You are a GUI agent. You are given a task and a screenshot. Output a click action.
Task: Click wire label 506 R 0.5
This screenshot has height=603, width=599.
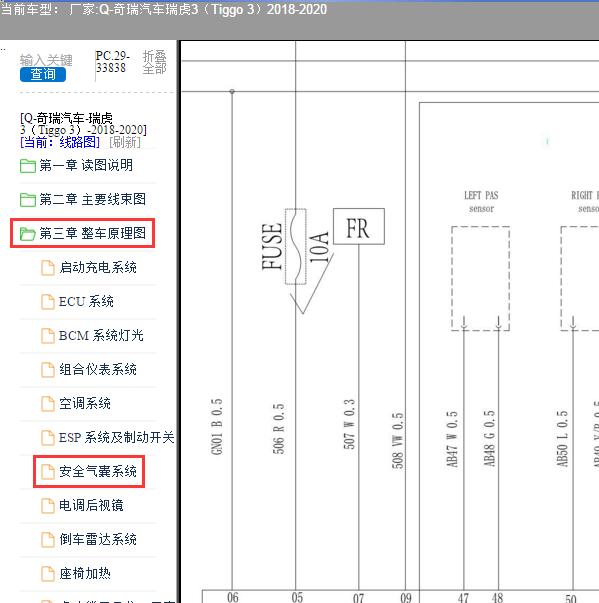pyautogui.click(x=278, y=428)
